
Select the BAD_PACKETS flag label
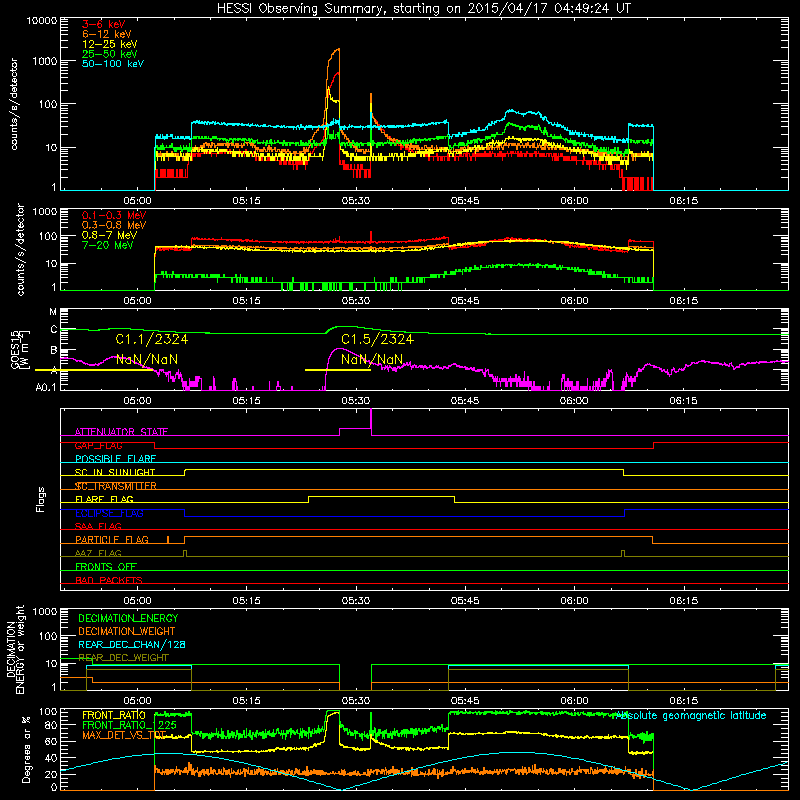(x=109, y=580)
